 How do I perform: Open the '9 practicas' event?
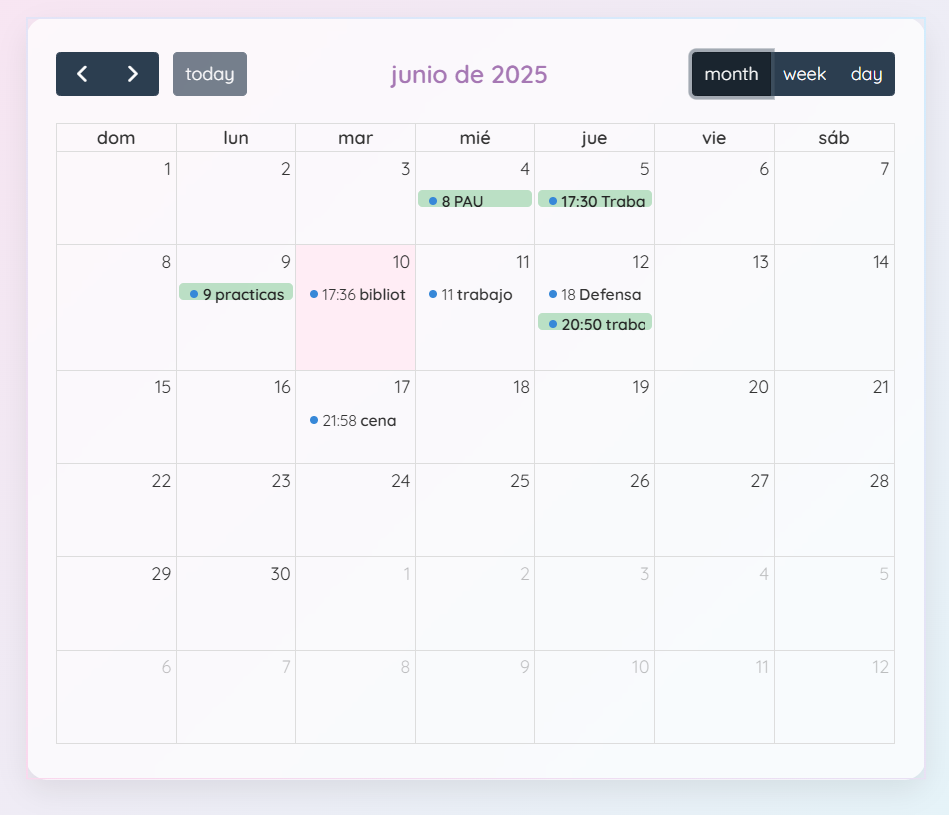click(236, 293)
